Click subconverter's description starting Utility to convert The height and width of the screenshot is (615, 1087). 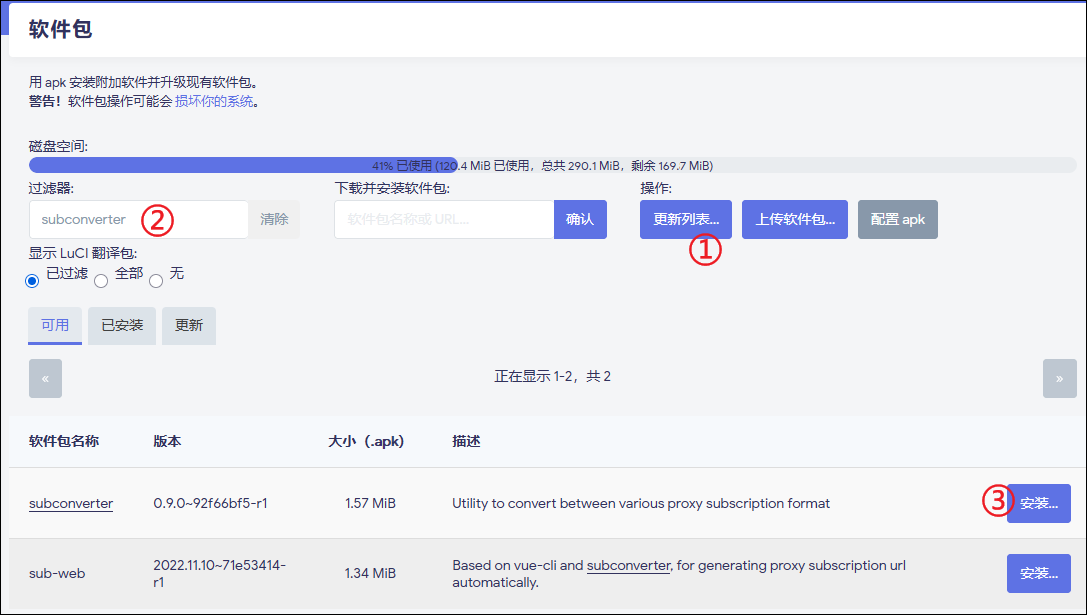coord(641,503)
